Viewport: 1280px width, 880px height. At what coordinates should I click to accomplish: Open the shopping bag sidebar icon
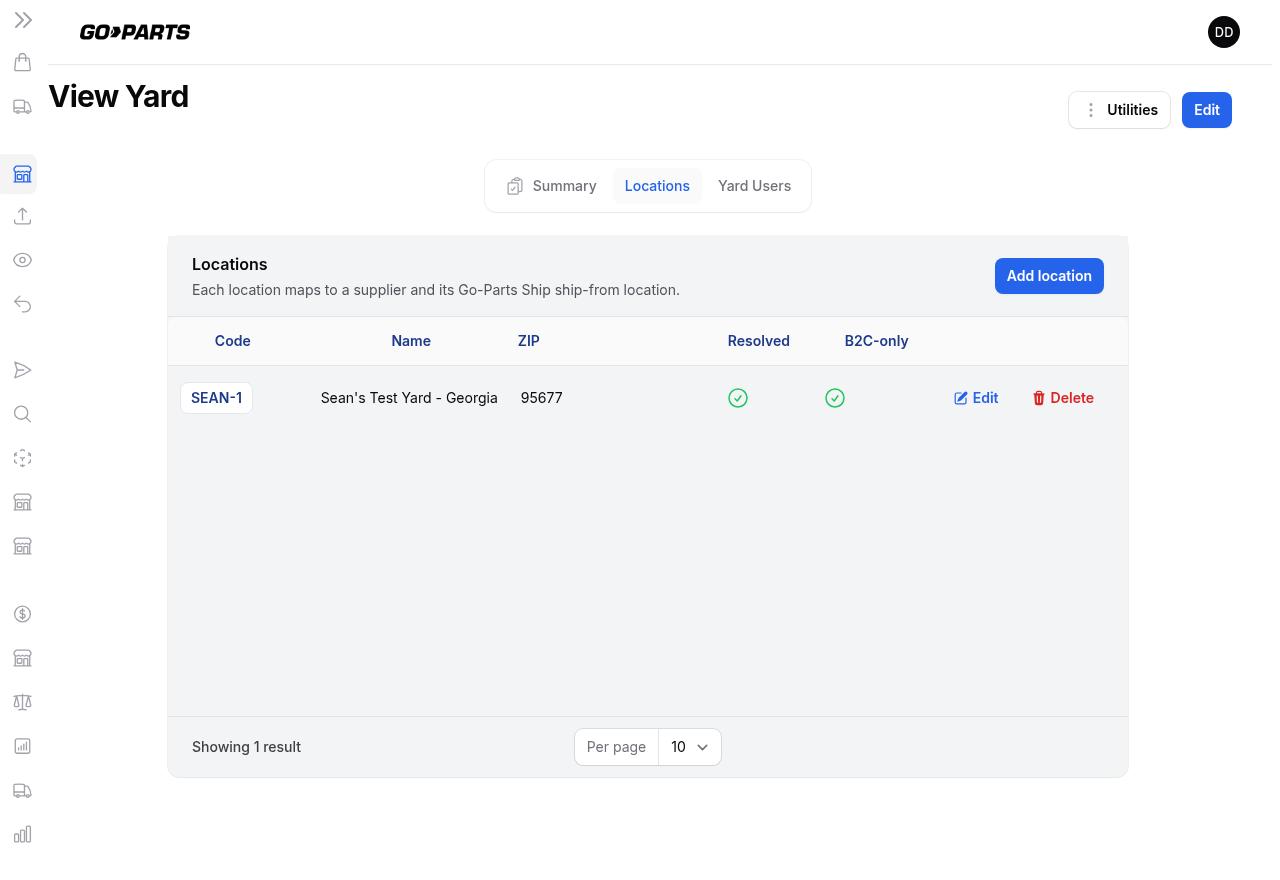click(23, 63)
